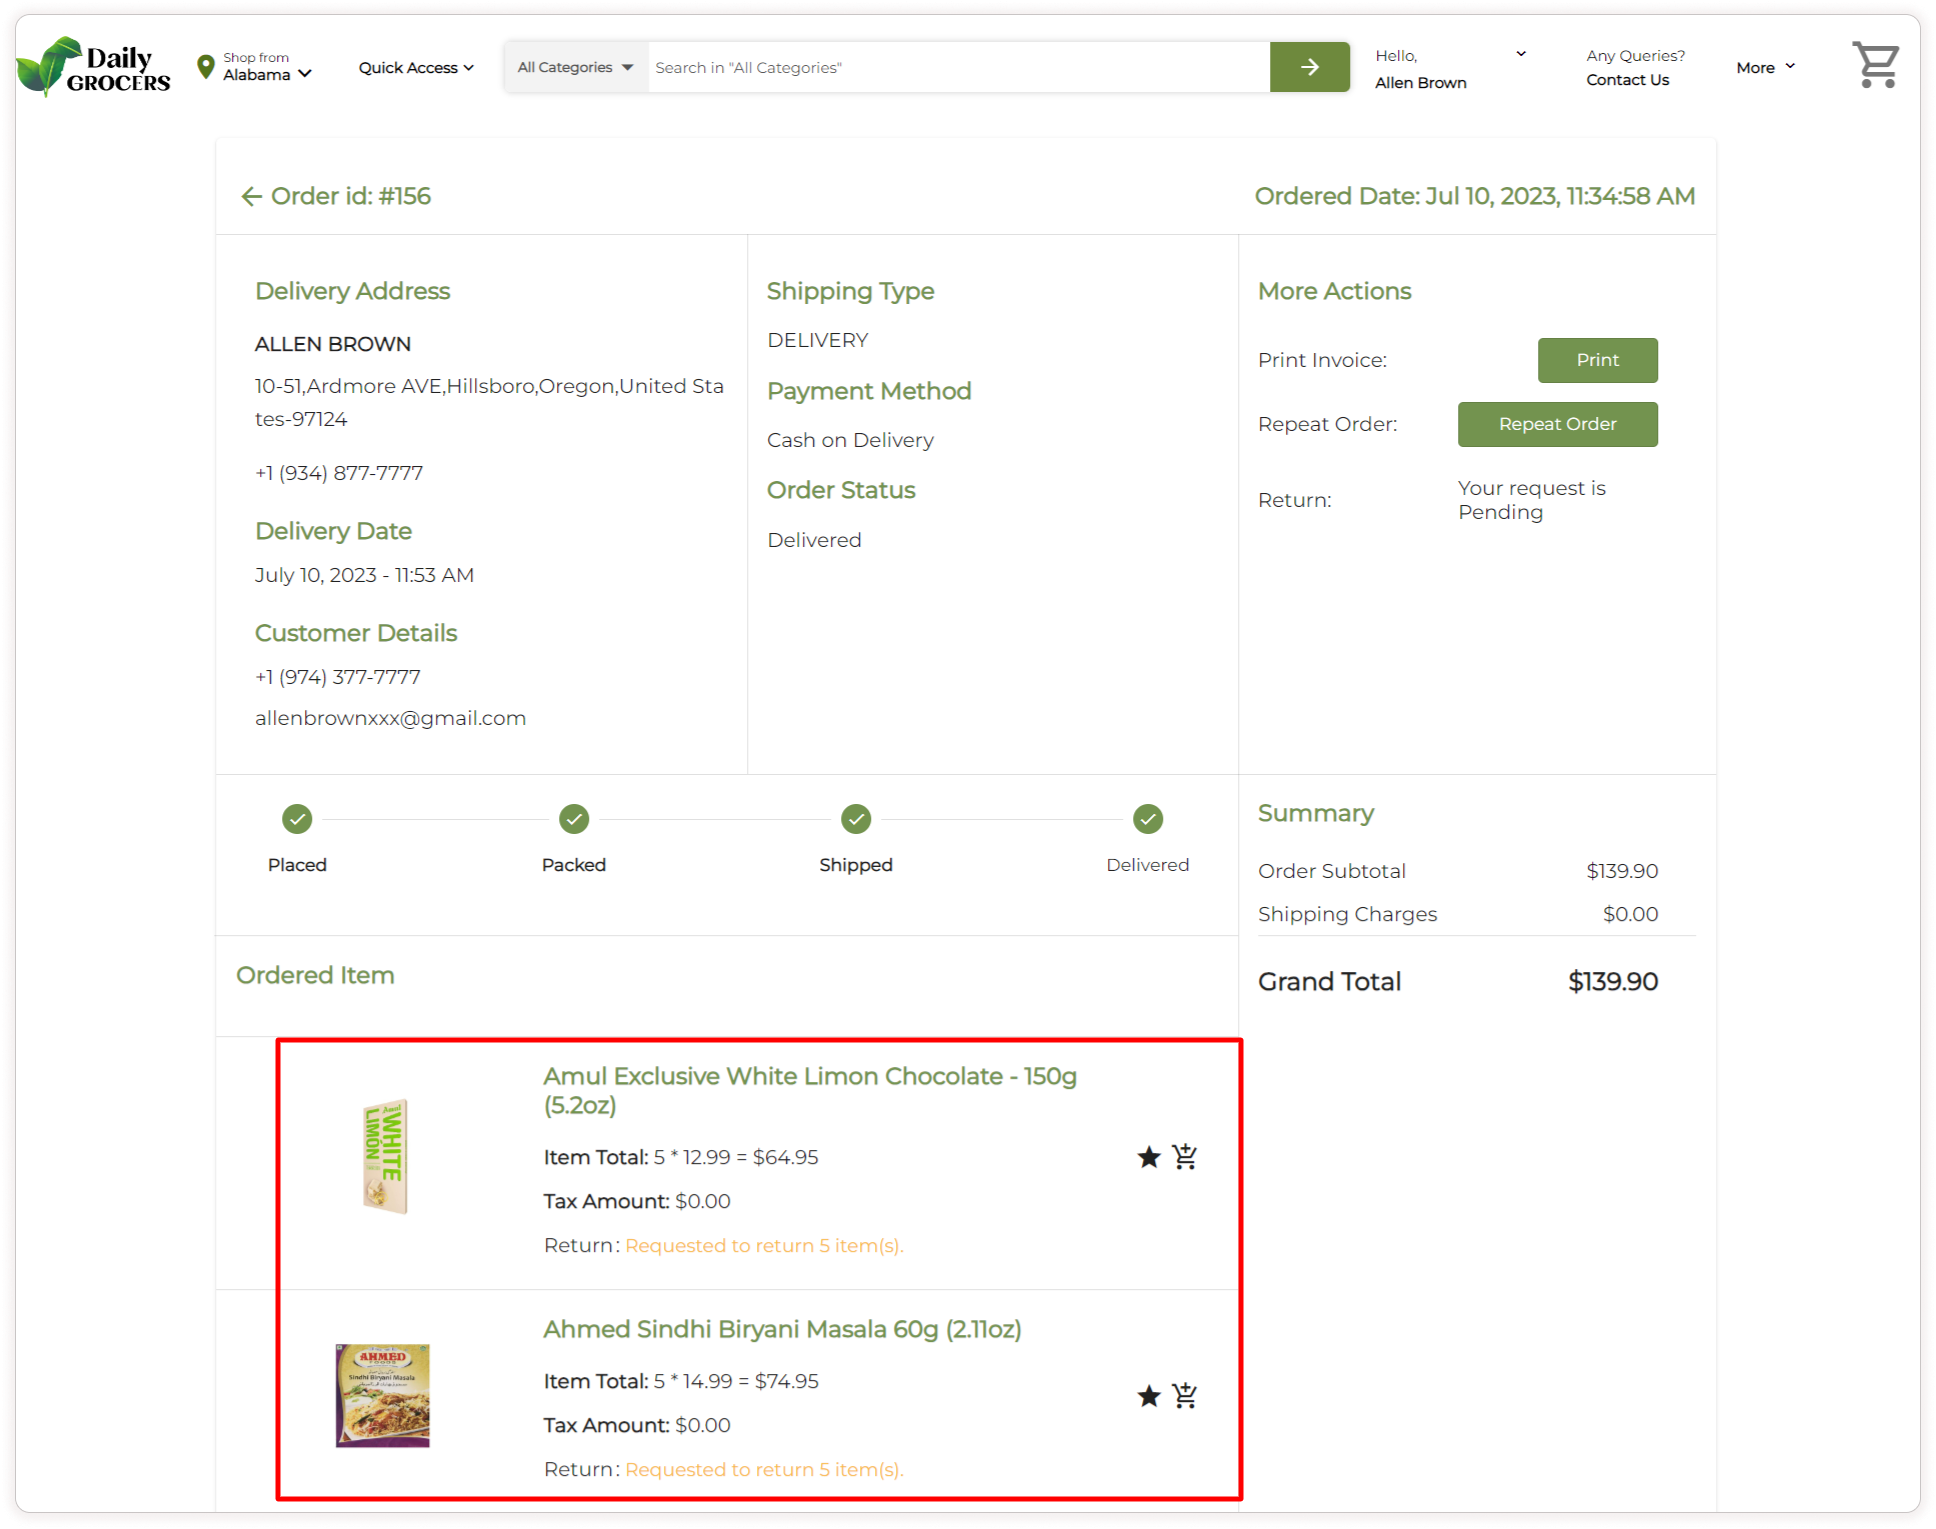The width and height of the screenshot is (1936, 1529).
Task: Click the July 10, 2023 - 11:53 AM delivery date
Action: click(x=364, y=575)
